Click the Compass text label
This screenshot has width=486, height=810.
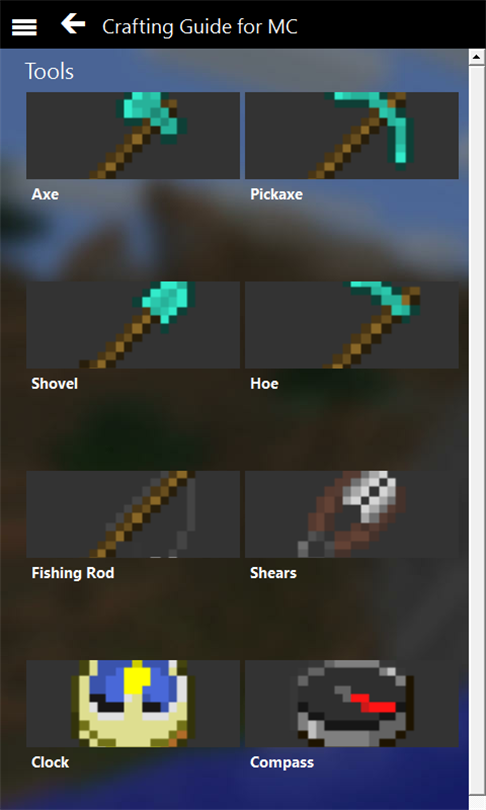click(x=282, y=762)
